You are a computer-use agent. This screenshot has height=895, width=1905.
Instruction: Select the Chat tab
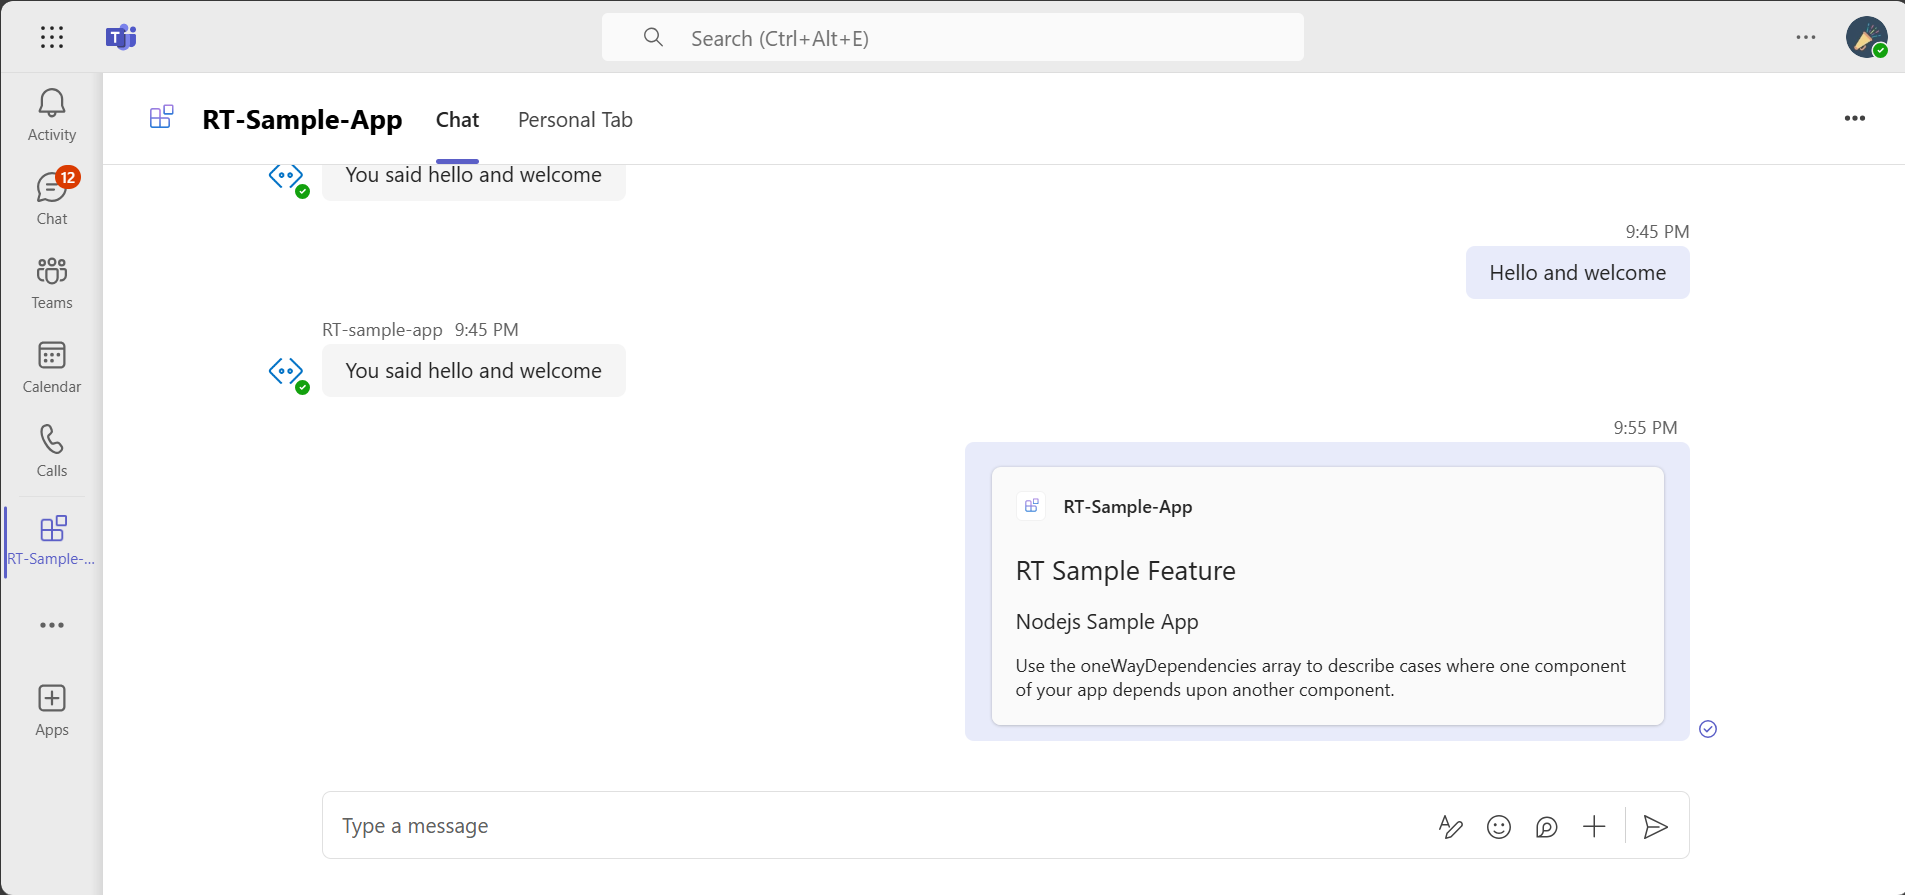click(457, 120)
